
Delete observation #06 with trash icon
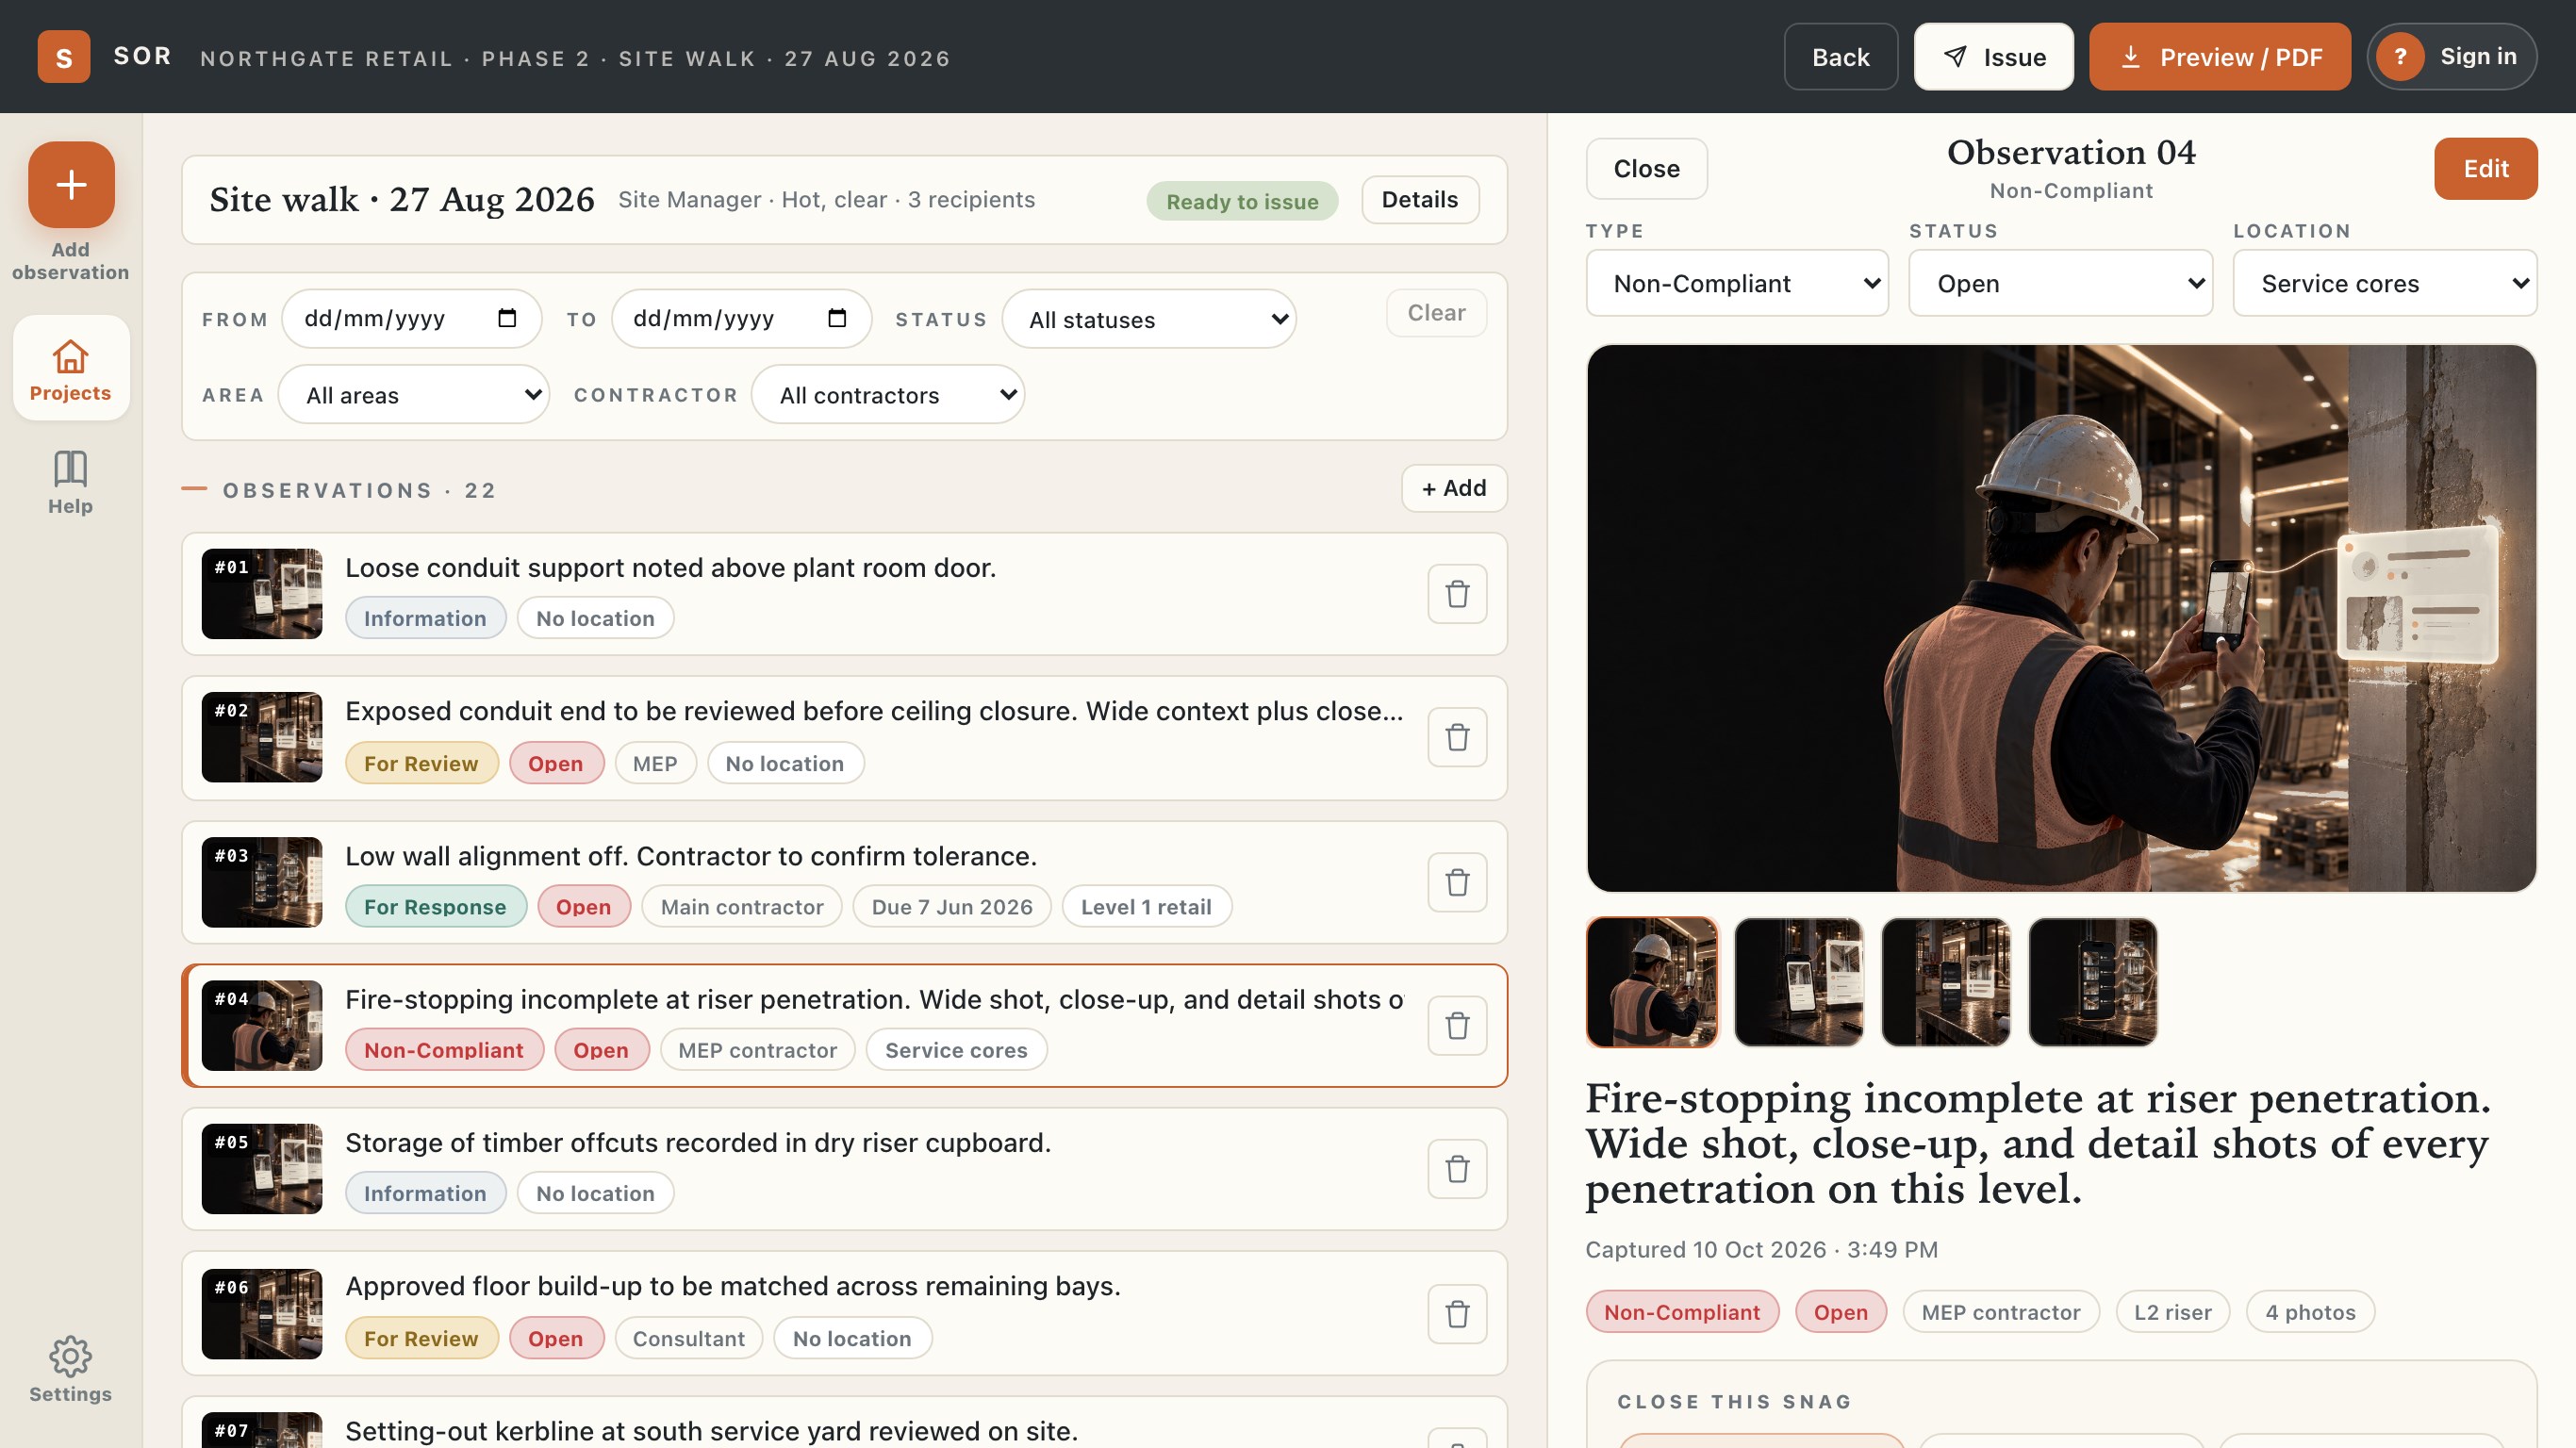click(1457, 1314)
